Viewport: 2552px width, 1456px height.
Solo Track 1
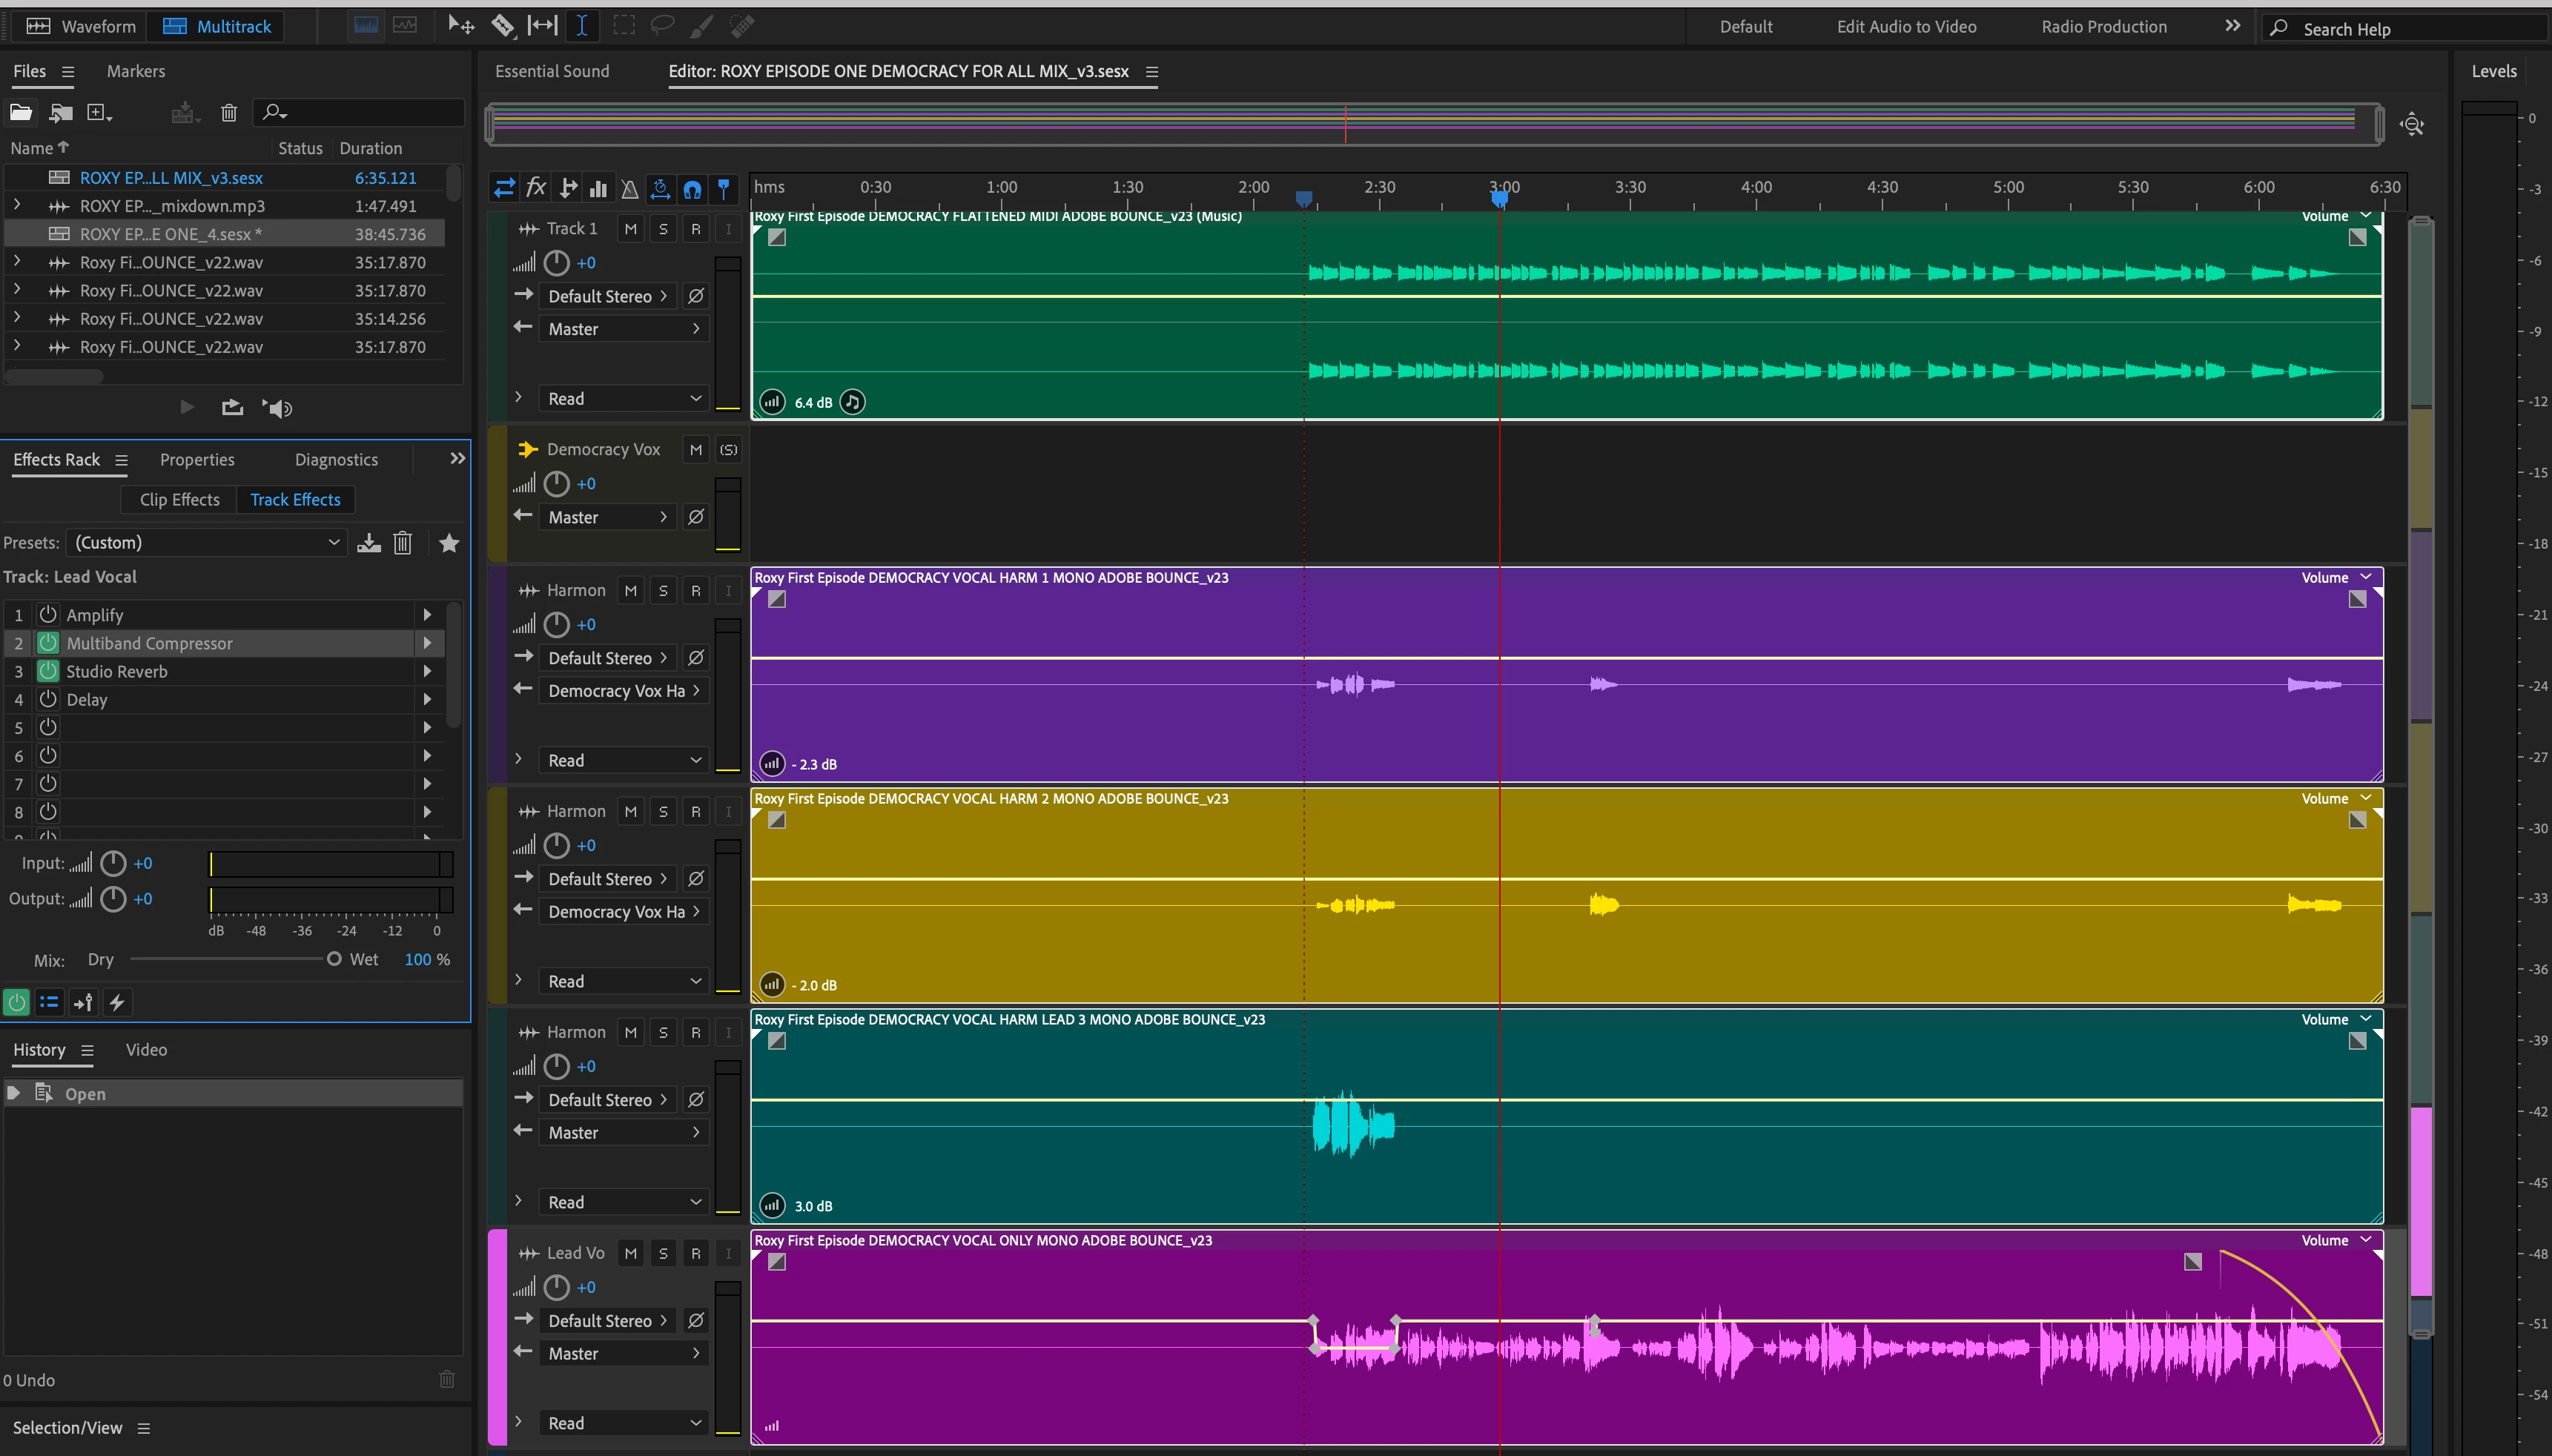pyautogui.click(x=663, y=229)
